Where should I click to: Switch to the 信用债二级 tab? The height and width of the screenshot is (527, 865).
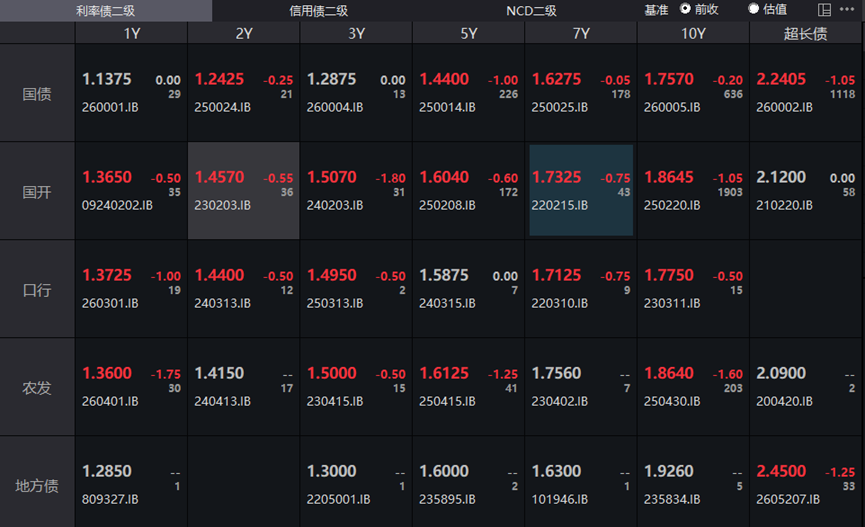click(318, 10)
